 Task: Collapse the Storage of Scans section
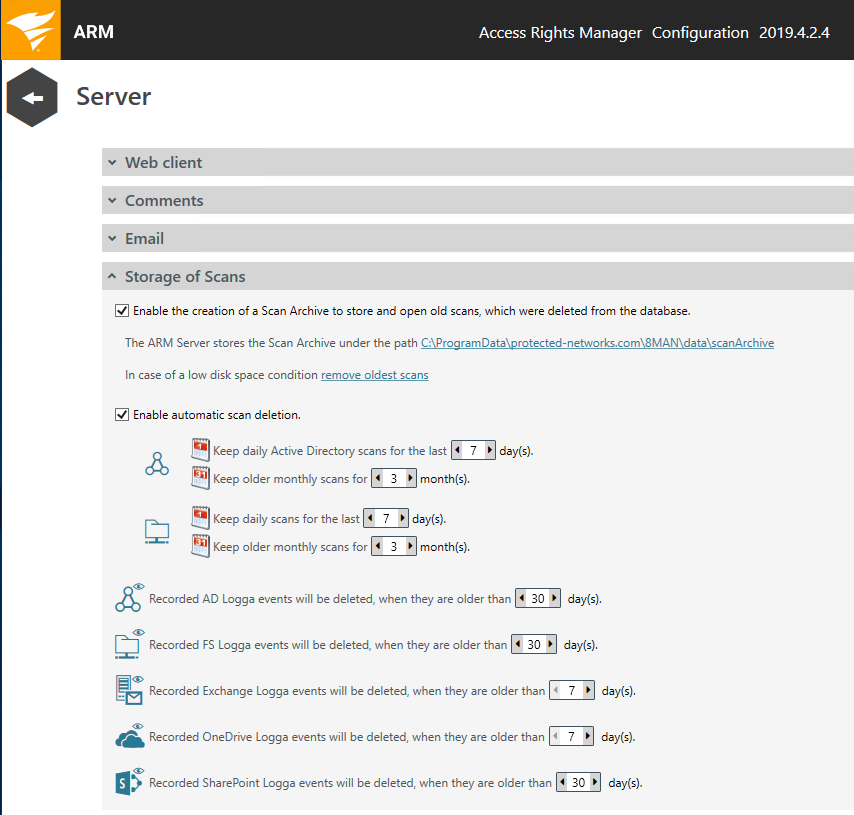click(478, 277)
